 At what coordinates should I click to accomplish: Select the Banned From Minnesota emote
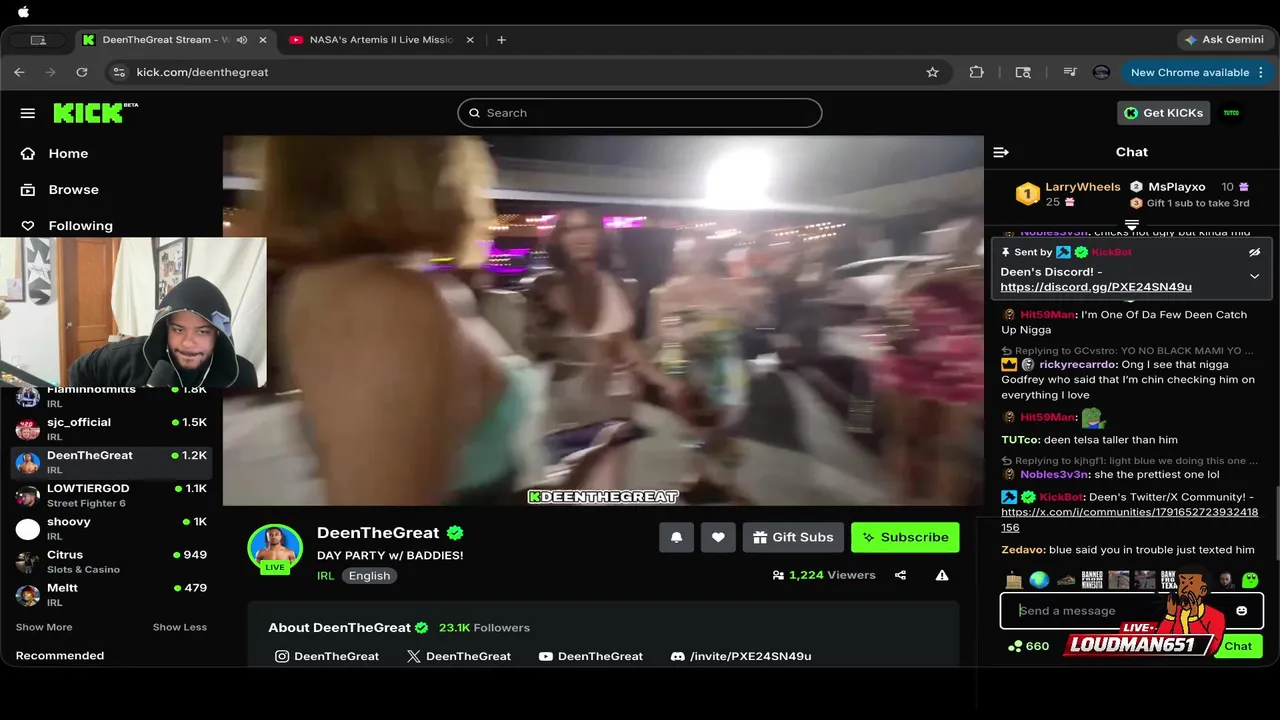pyautogui.click(x=1092, y=580)
